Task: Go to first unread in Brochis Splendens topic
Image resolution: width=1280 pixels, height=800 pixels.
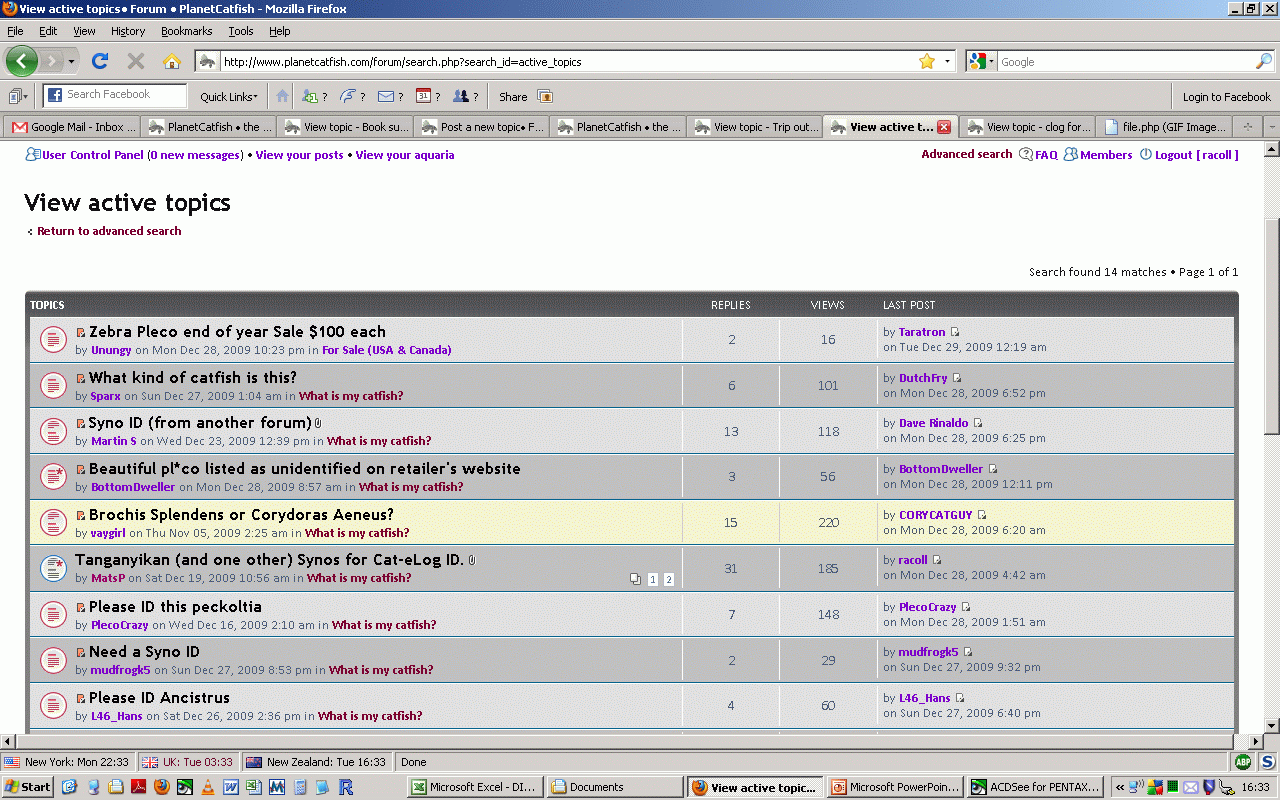Action: (81, 515)
